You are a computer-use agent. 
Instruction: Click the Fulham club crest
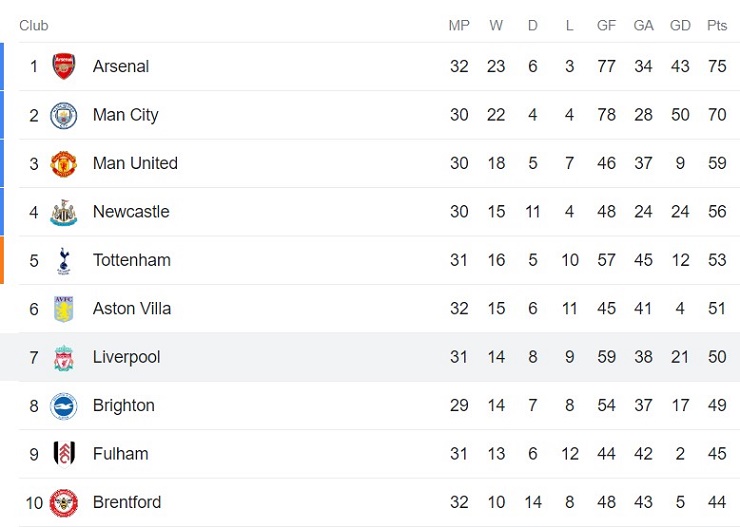[64, 454]
